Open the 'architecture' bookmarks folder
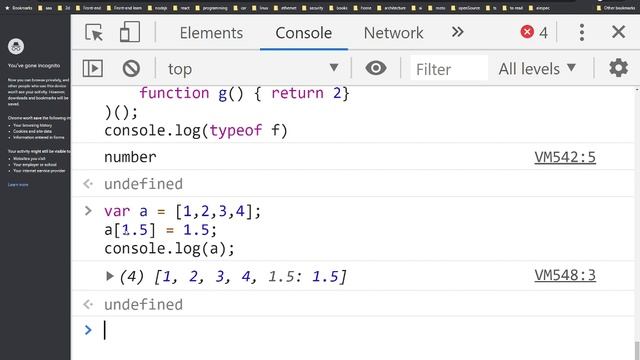This screenshot has height=360, width=640. (391, 8)
